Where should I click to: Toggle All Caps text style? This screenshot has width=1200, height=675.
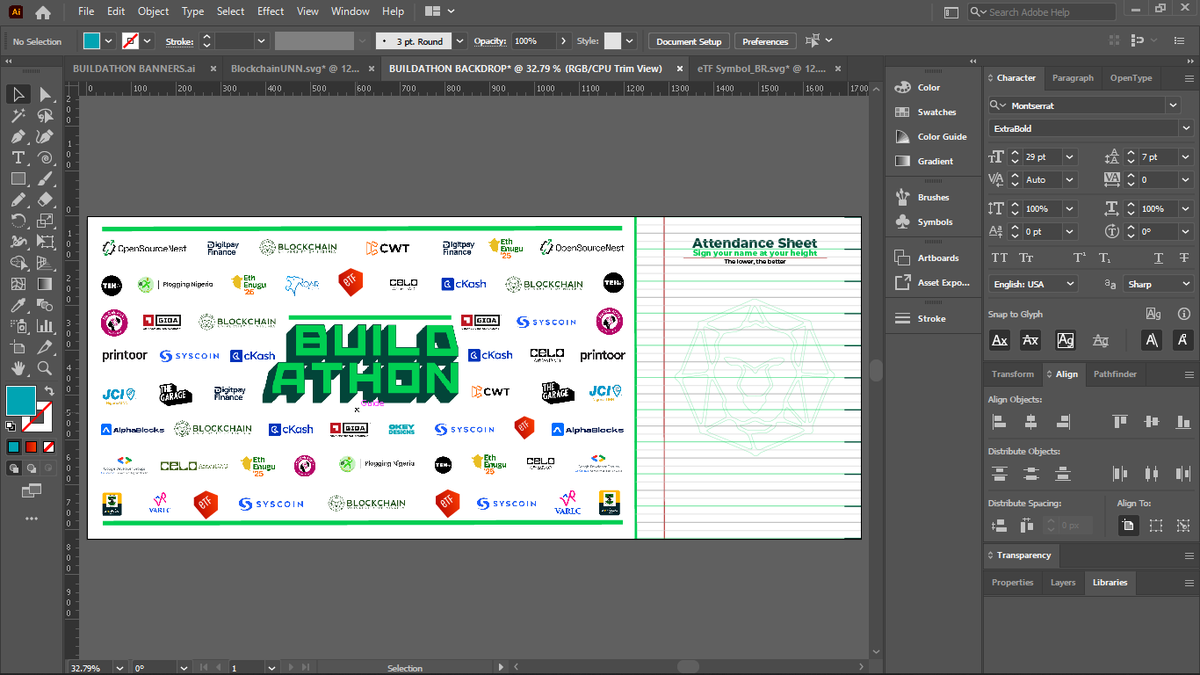point(999,258)
